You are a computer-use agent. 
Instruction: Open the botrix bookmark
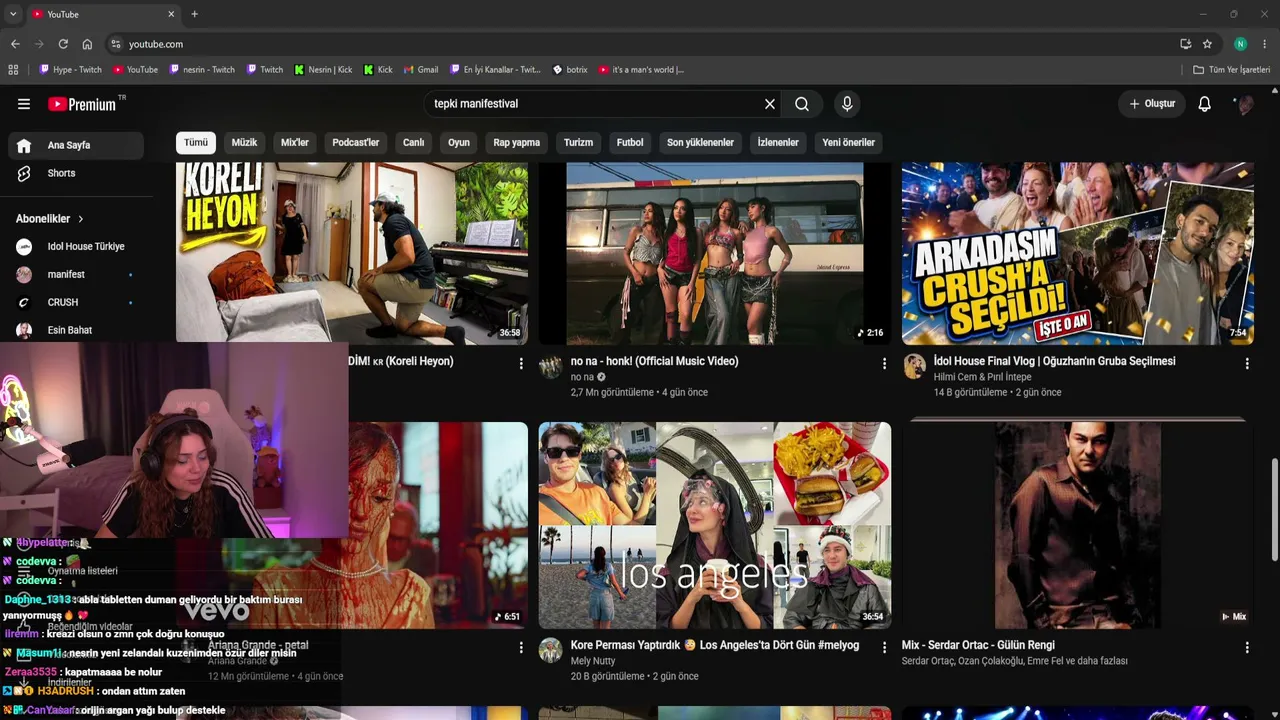570,70
